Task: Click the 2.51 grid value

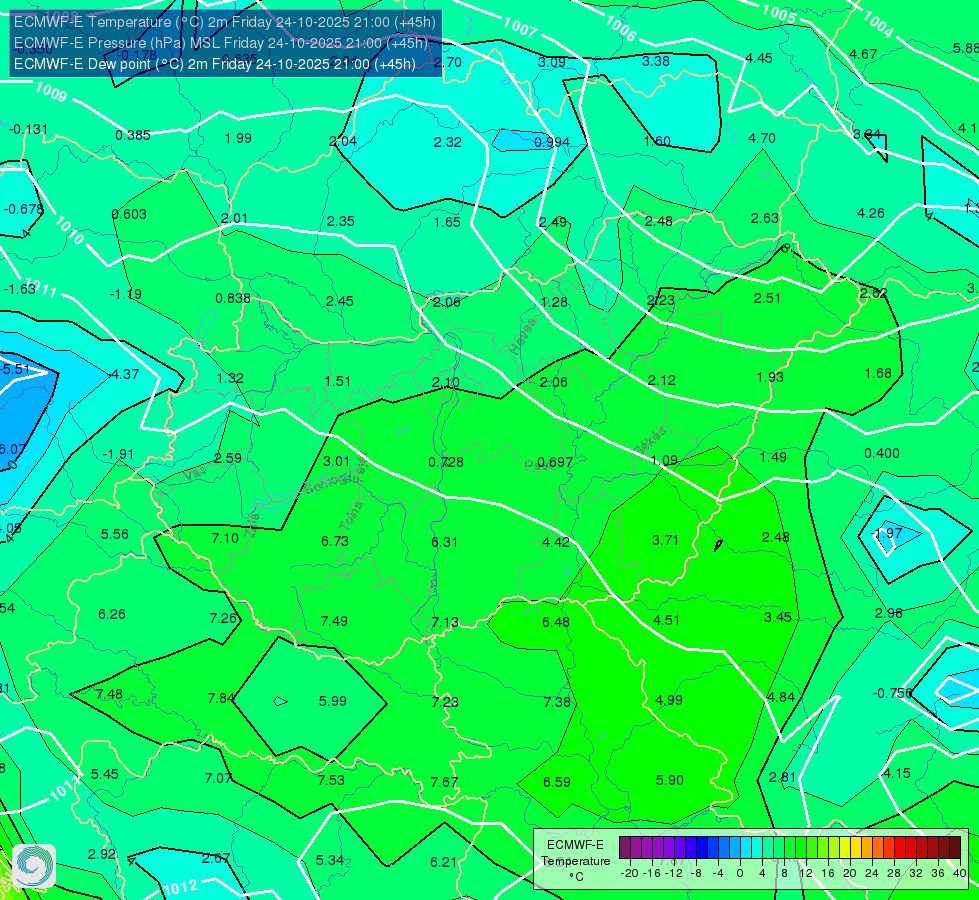Action: pos(767,298)
